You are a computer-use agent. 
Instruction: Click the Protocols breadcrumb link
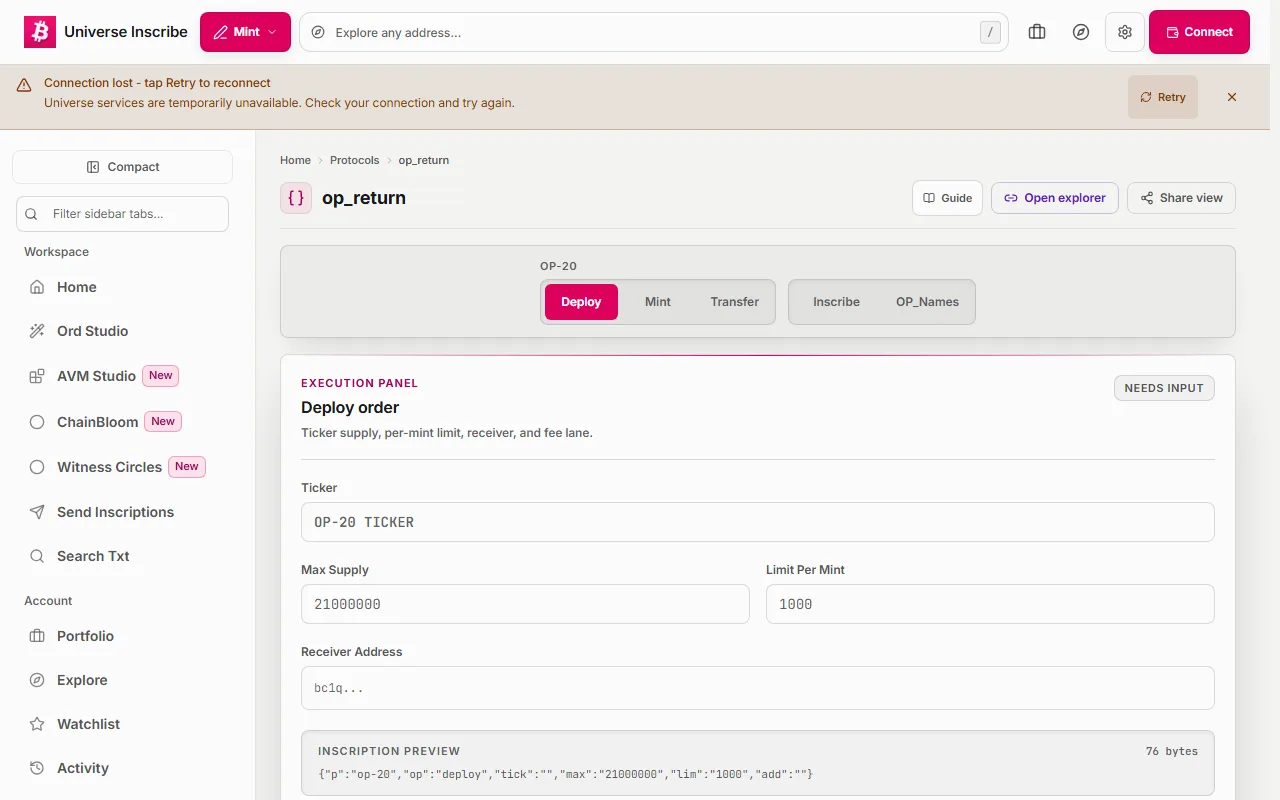(x=355, y=160)
